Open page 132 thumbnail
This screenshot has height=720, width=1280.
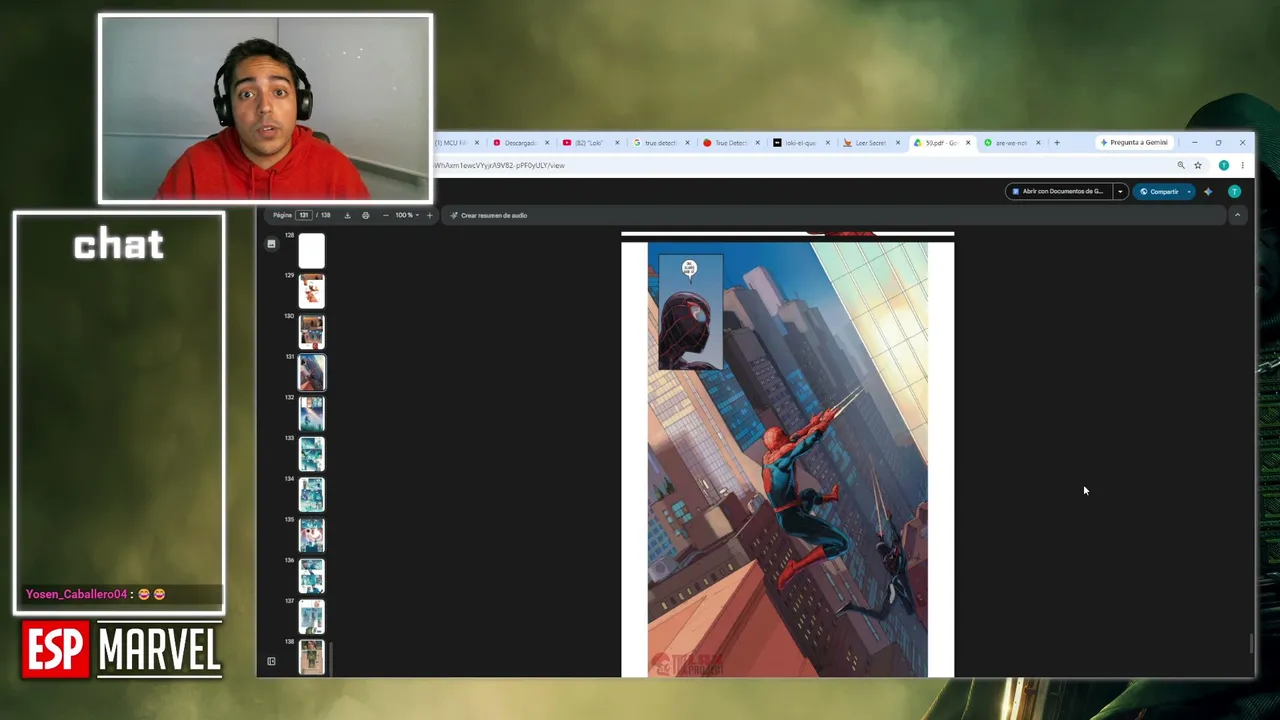(312, 414)
